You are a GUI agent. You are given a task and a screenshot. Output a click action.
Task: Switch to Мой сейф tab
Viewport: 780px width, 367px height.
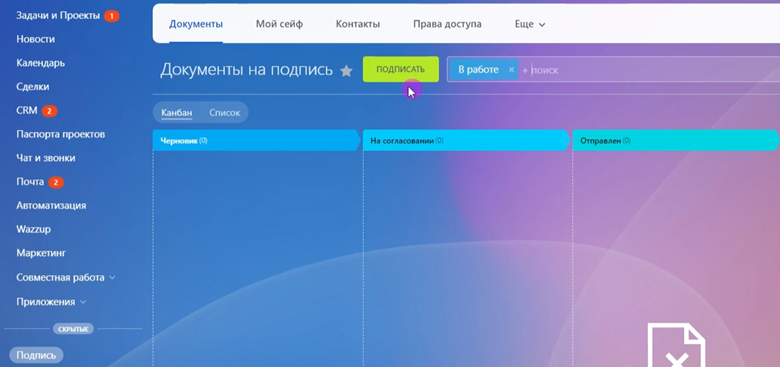pos(280,24)
